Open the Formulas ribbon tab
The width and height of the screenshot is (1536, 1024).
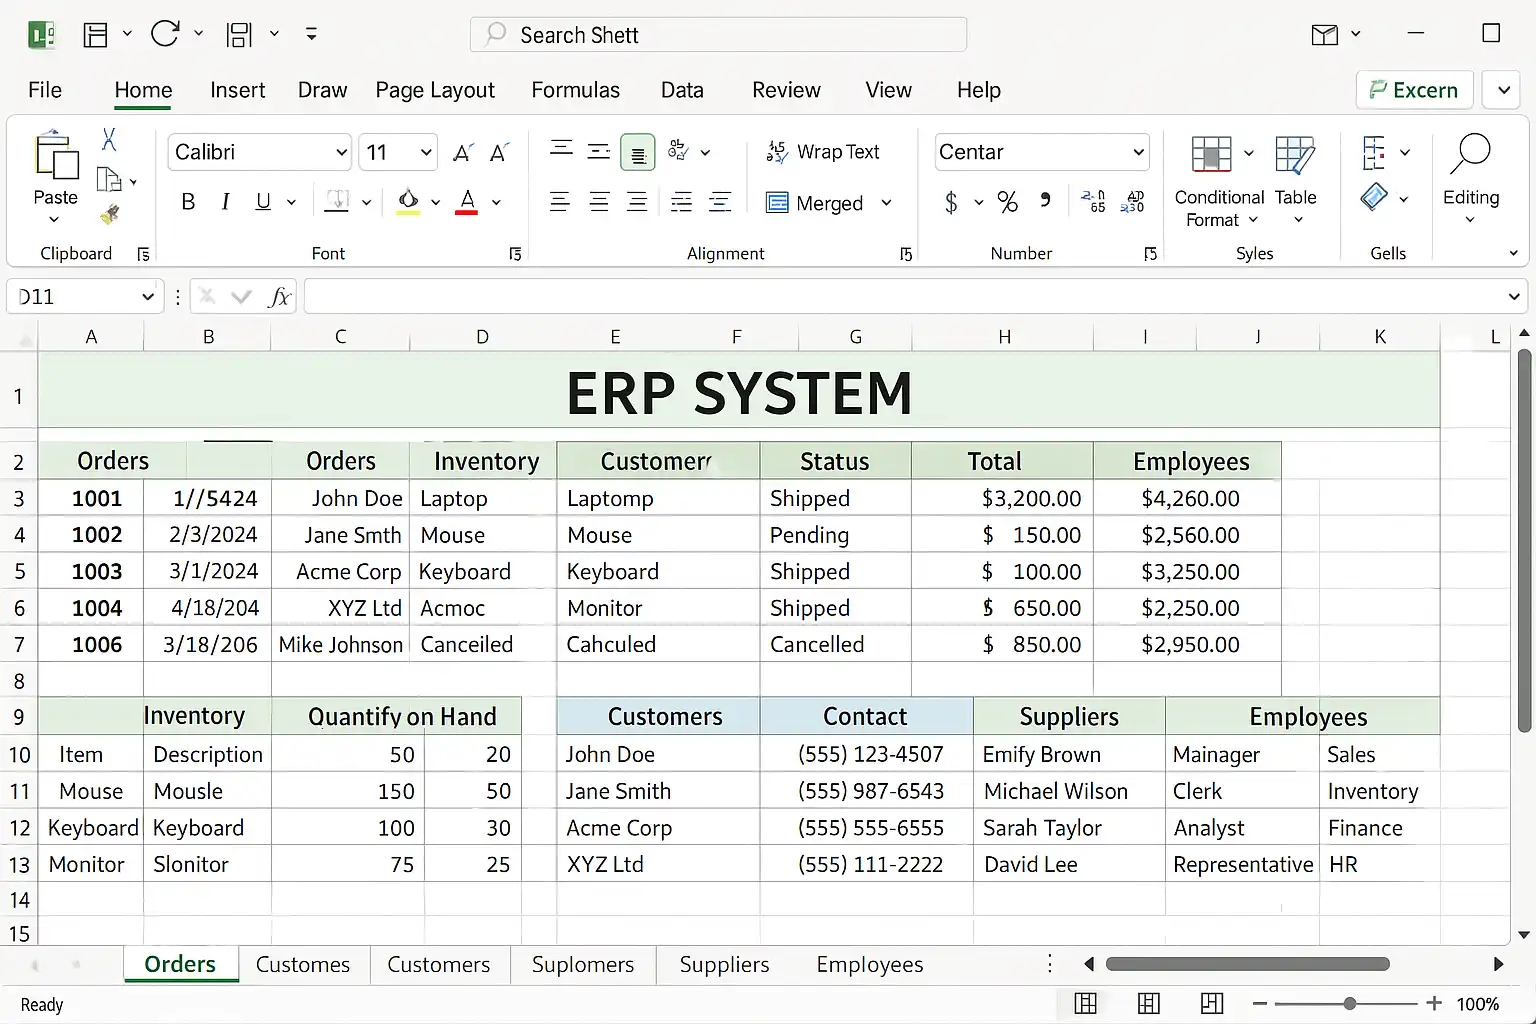point(575,90)
